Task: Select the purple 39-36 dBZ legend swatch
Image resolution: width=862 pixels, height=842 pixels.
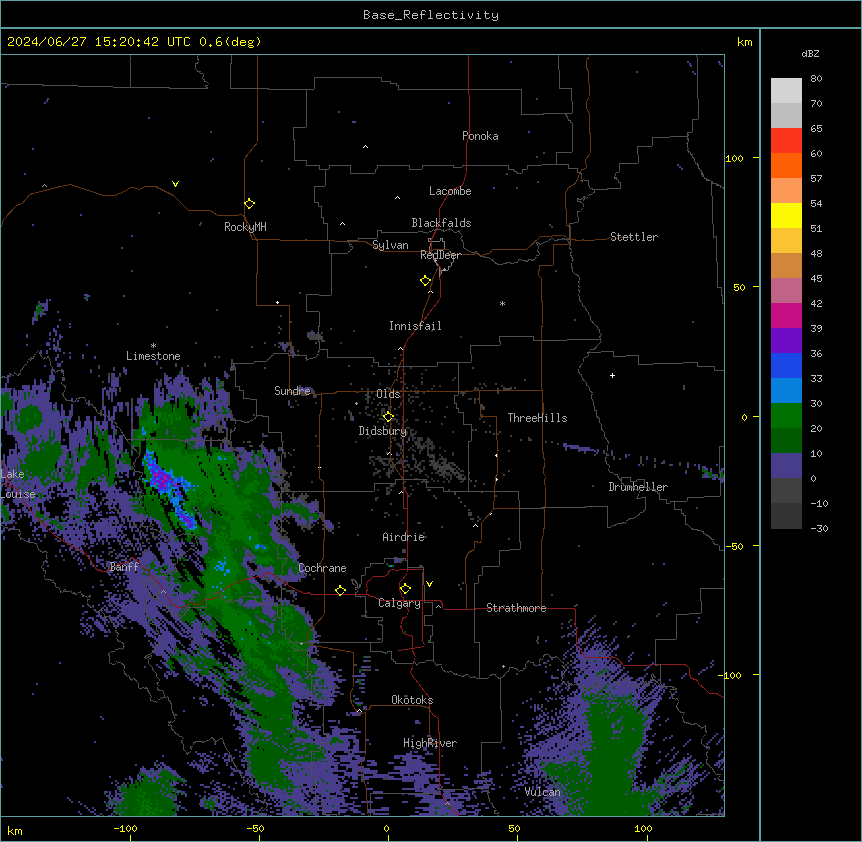Action: coord(786,341)
